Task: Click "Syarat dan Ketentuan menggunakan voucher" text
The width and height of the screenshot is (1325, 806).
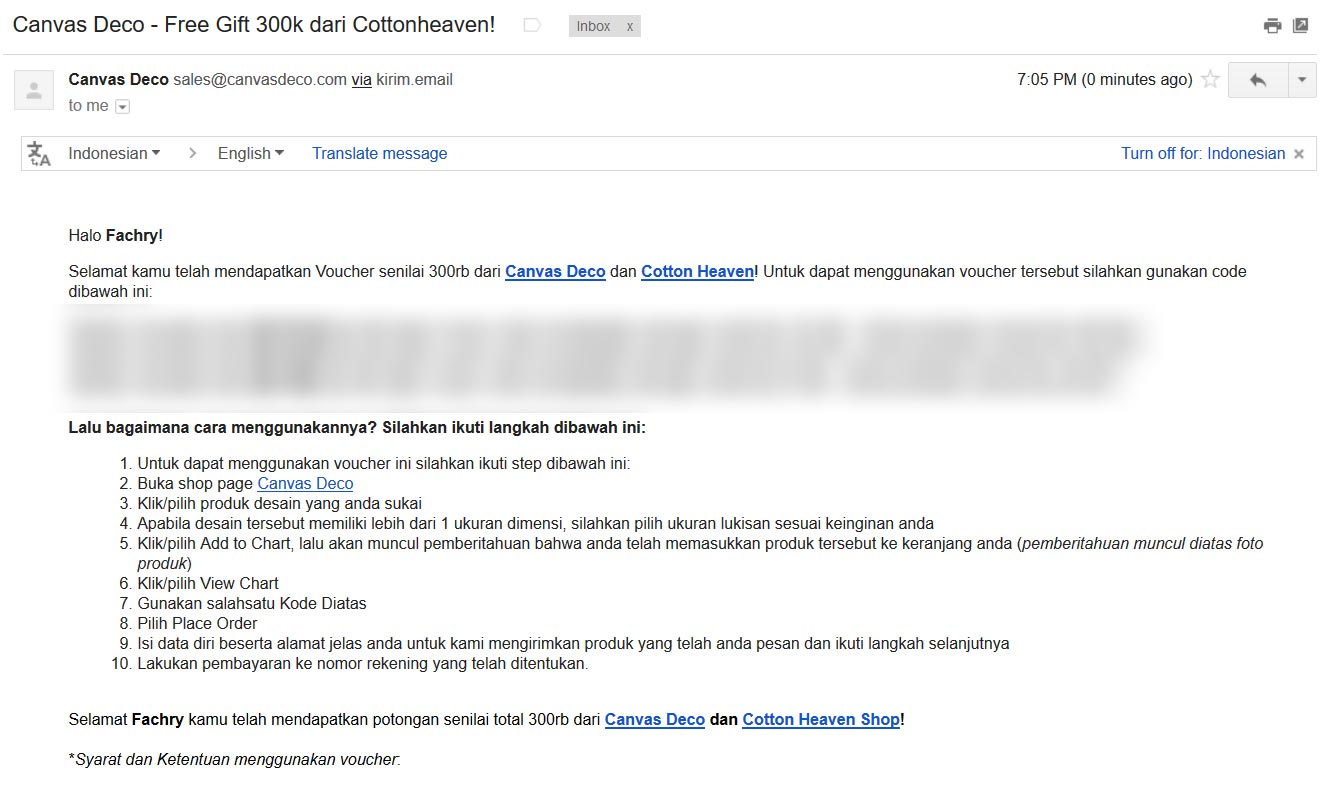Action: pos(235,760)
